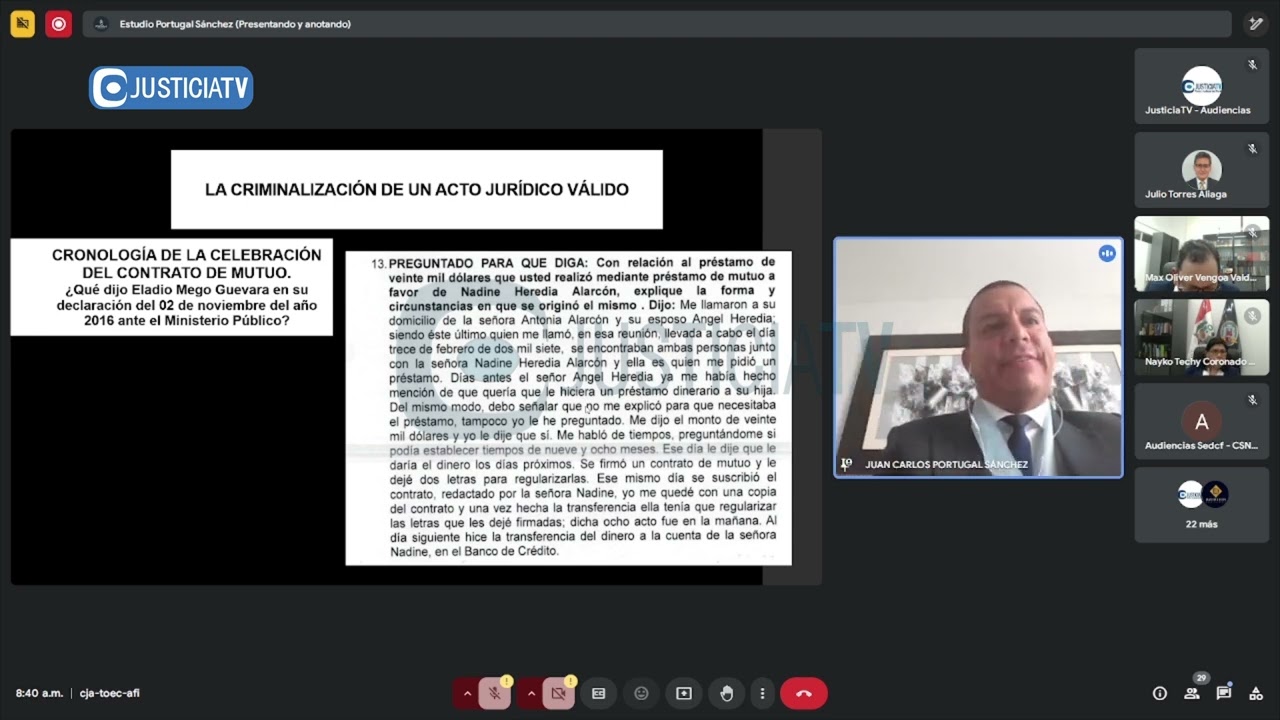Image resolution: width=1280 pixels, height=720 pixels.
Task: Open the emoji reactions panel
Action: 641,693
